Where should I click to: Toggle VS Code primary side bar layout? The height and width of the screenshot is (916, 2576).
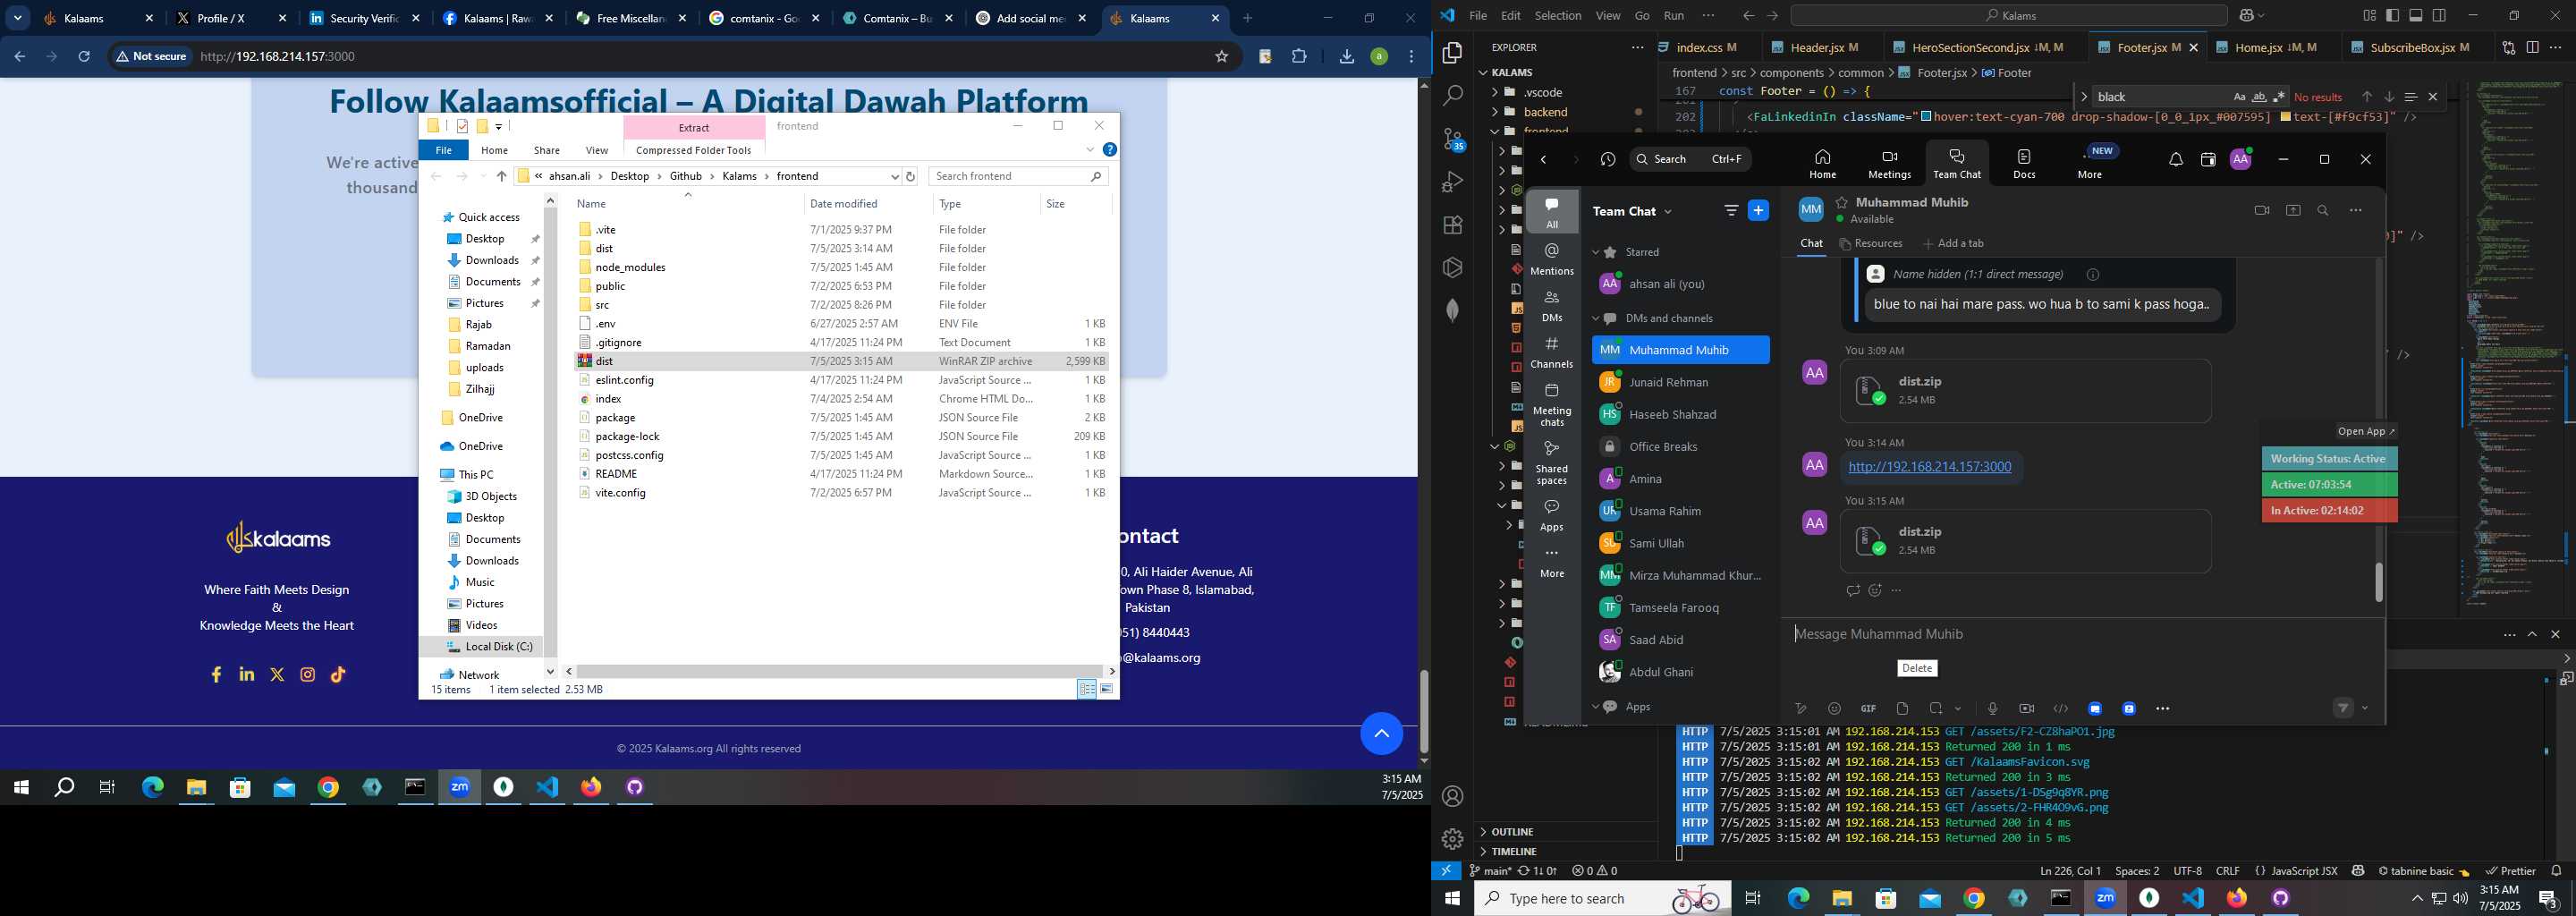click(2392, 16)
